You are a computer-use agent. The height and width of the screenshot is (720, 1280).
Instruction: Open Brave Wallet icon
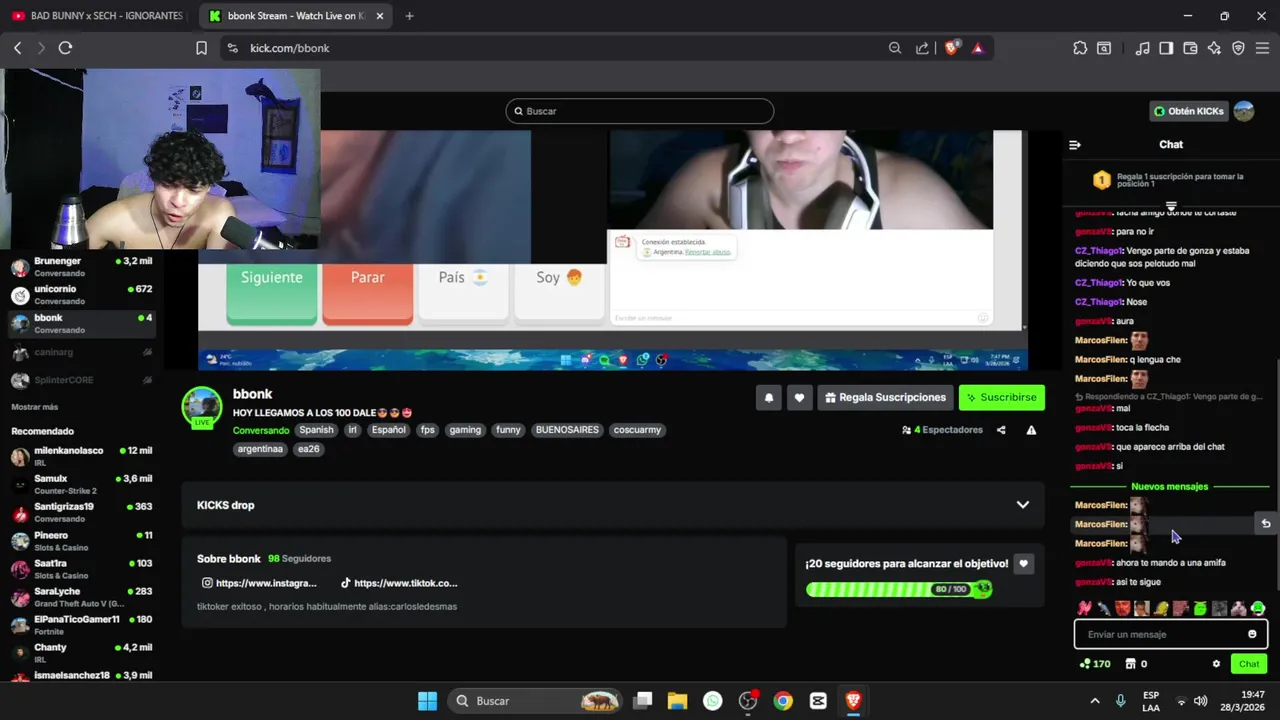[1190, 48]
